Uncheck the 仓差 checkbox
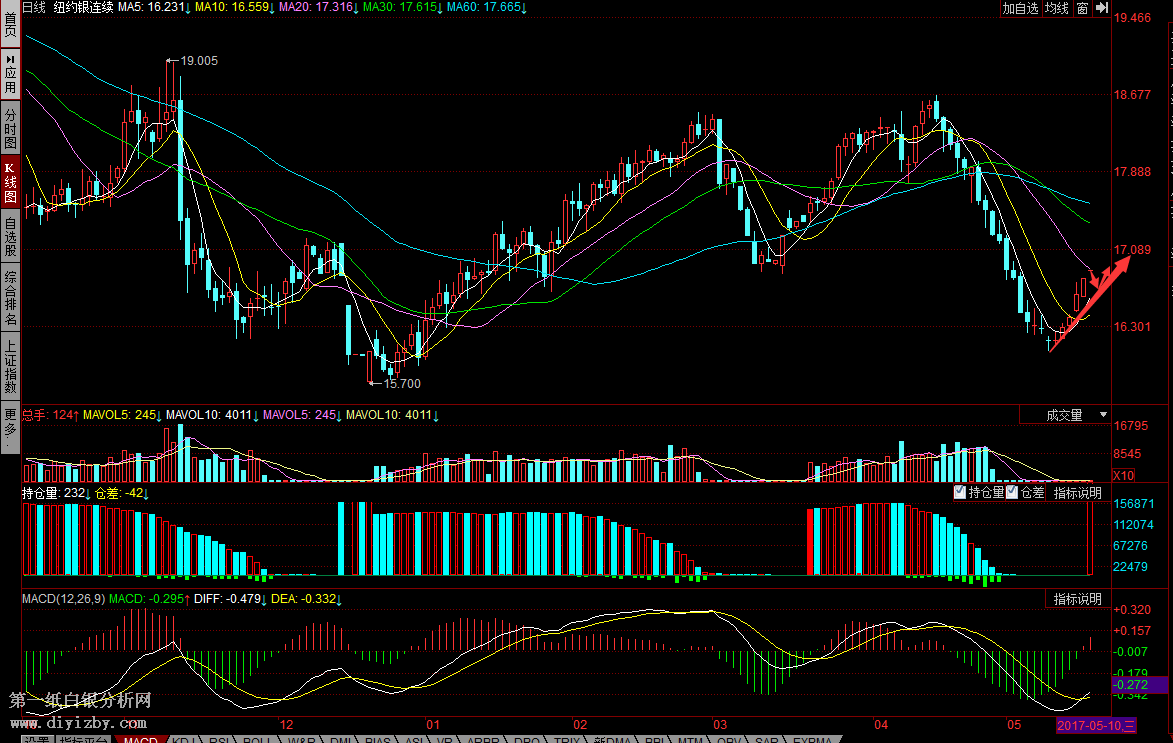This screenshot has width=1173, height=743. pyautogui.click(x=1012, y=493)
